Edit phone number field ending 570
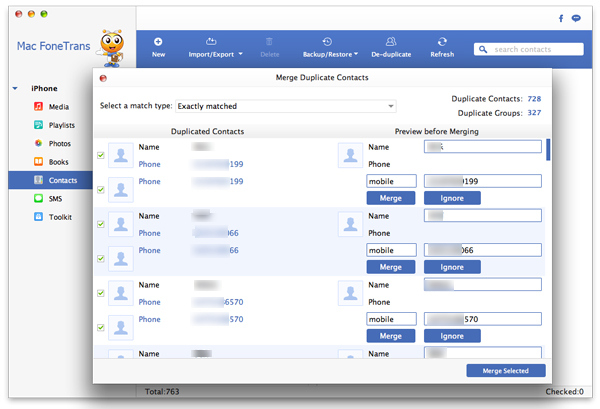 (483, 319)
